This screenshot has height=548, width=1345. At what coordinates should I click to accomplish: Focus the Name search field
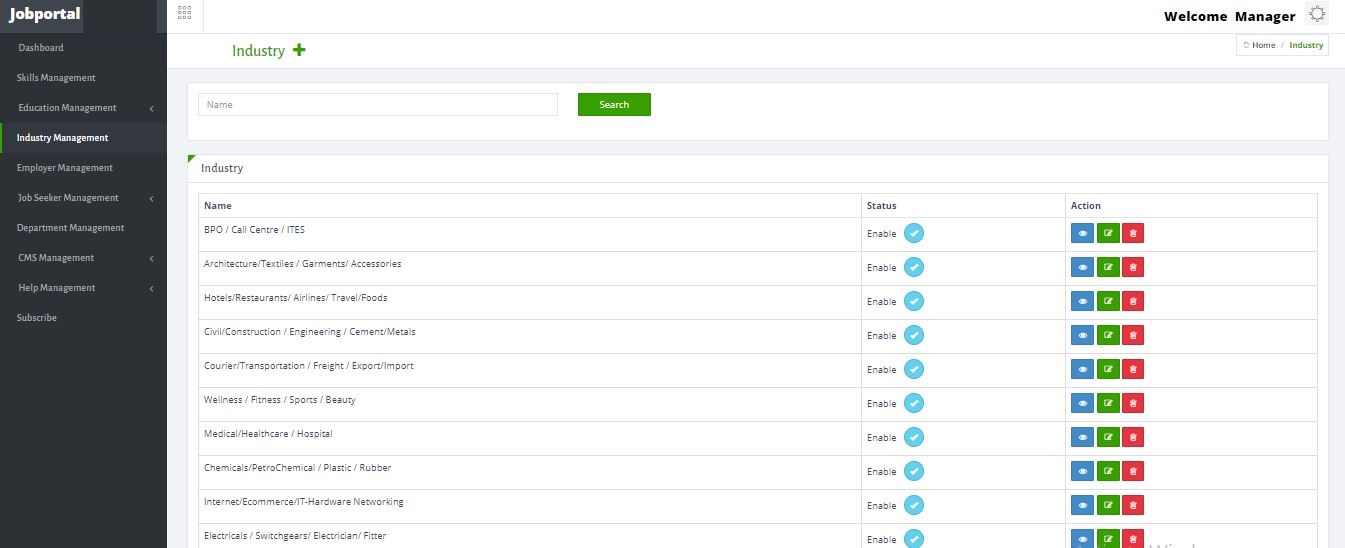(x=378, y=105)
